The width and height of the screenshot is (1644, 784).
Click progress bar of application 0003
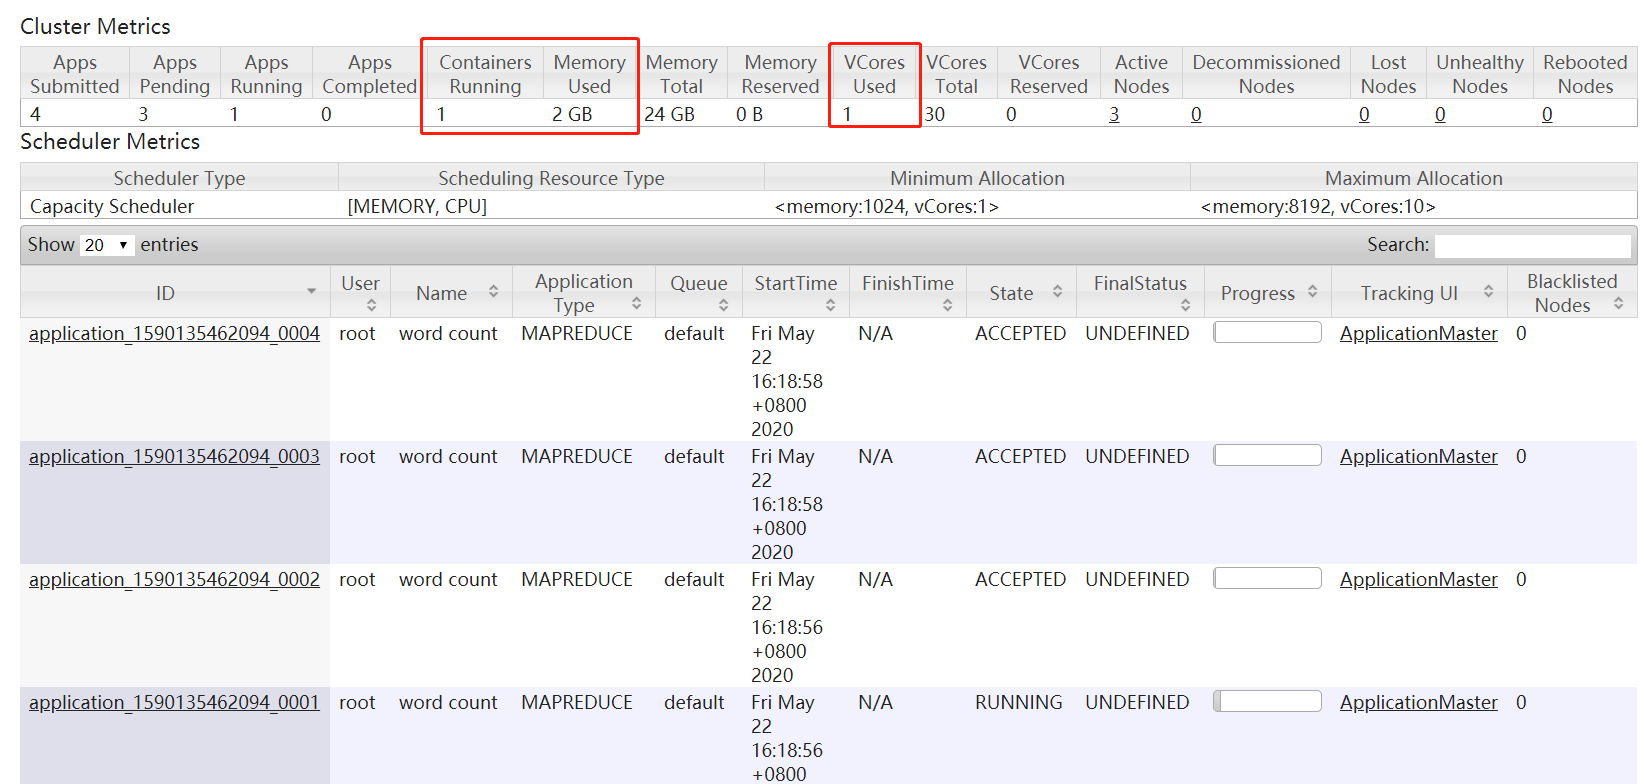tap(1267, 456)
